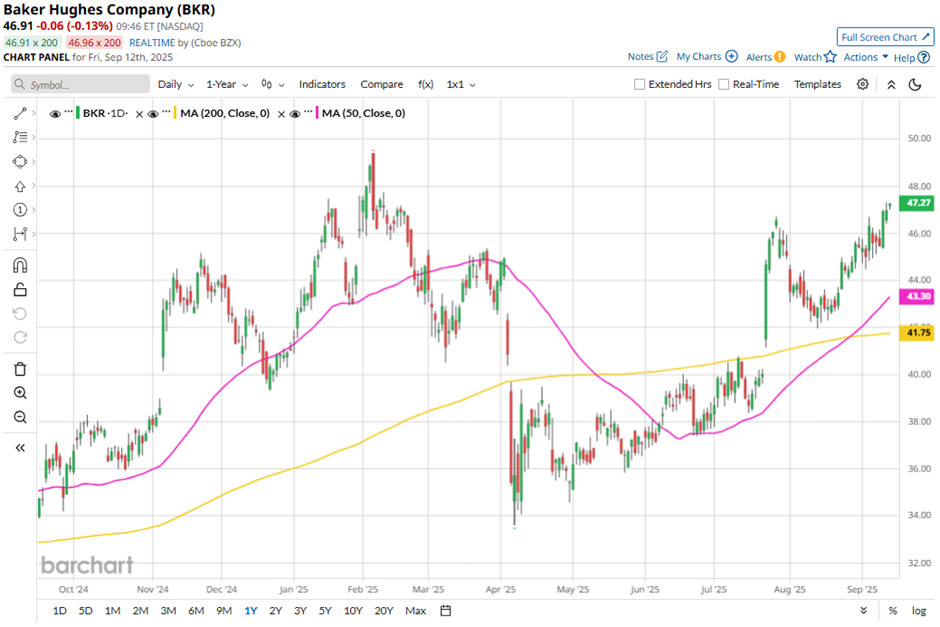Open Help

[911, 58]
